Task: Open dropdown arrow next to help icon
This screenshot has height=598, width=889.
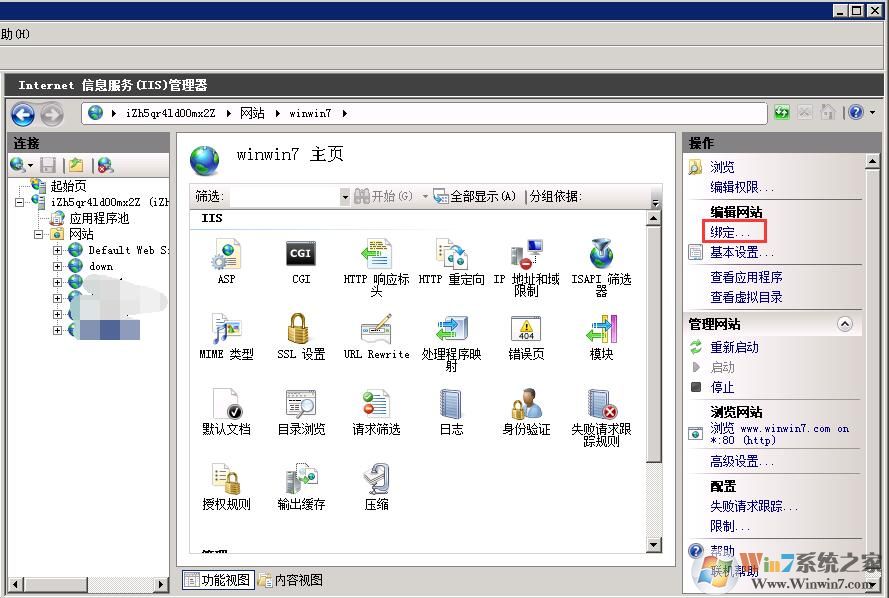Action: pos(873,112)
